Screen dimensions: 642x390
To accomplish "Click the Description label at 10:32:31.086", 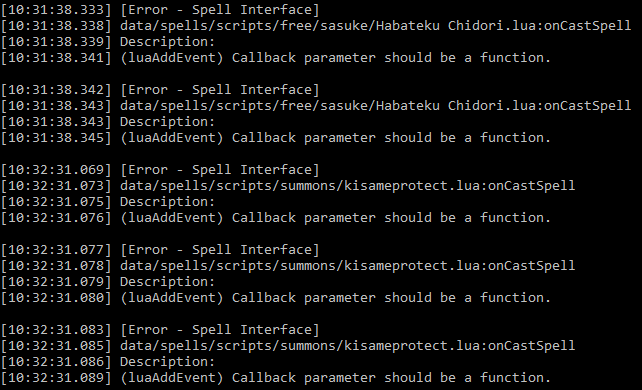I will (167, 362).
